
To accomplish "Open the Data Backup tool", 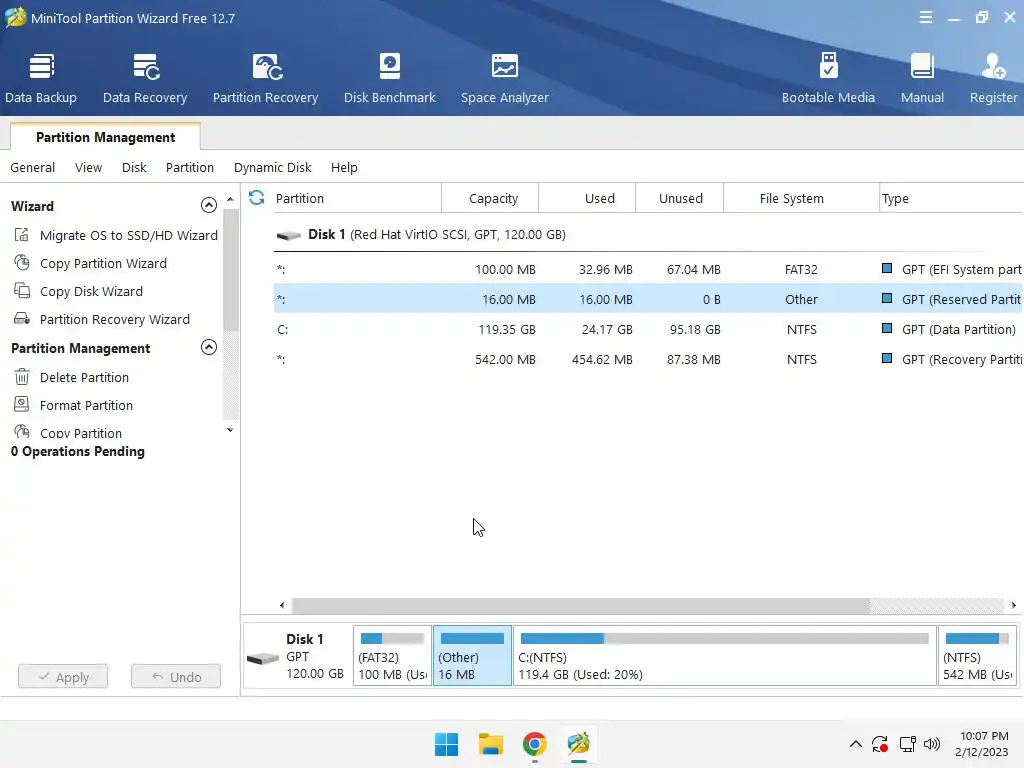I will [x=40, y=78].
